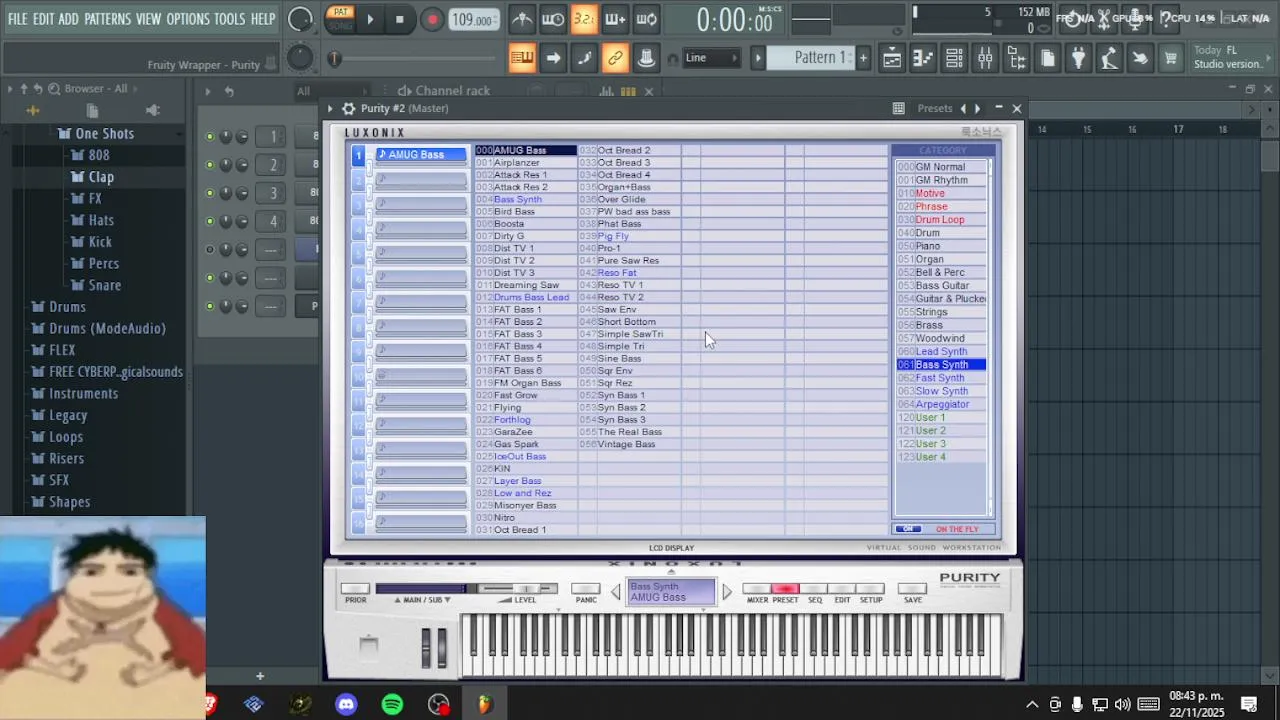Click the main pitch slider below tempo

(415, 59)
